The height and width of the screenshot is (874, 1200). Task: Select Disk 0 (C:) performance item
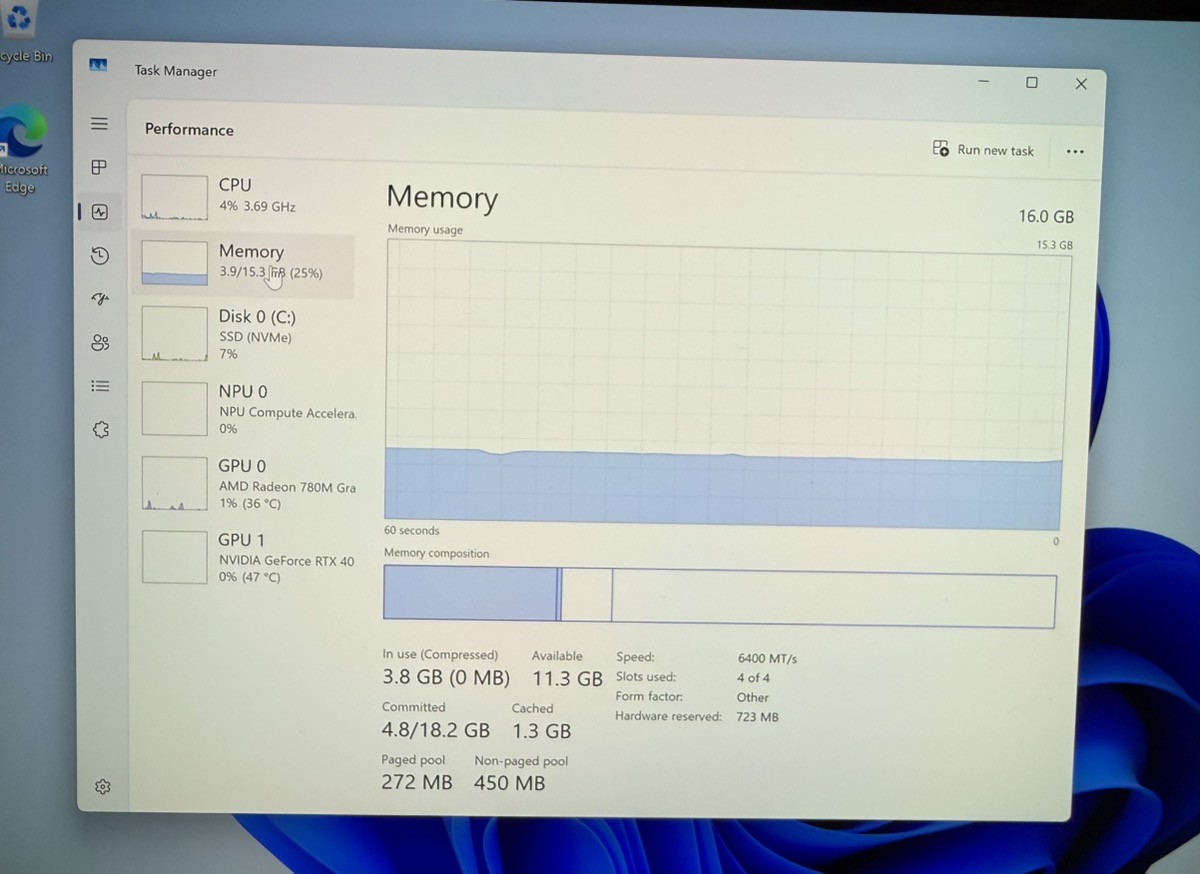[x=243, y=334]
